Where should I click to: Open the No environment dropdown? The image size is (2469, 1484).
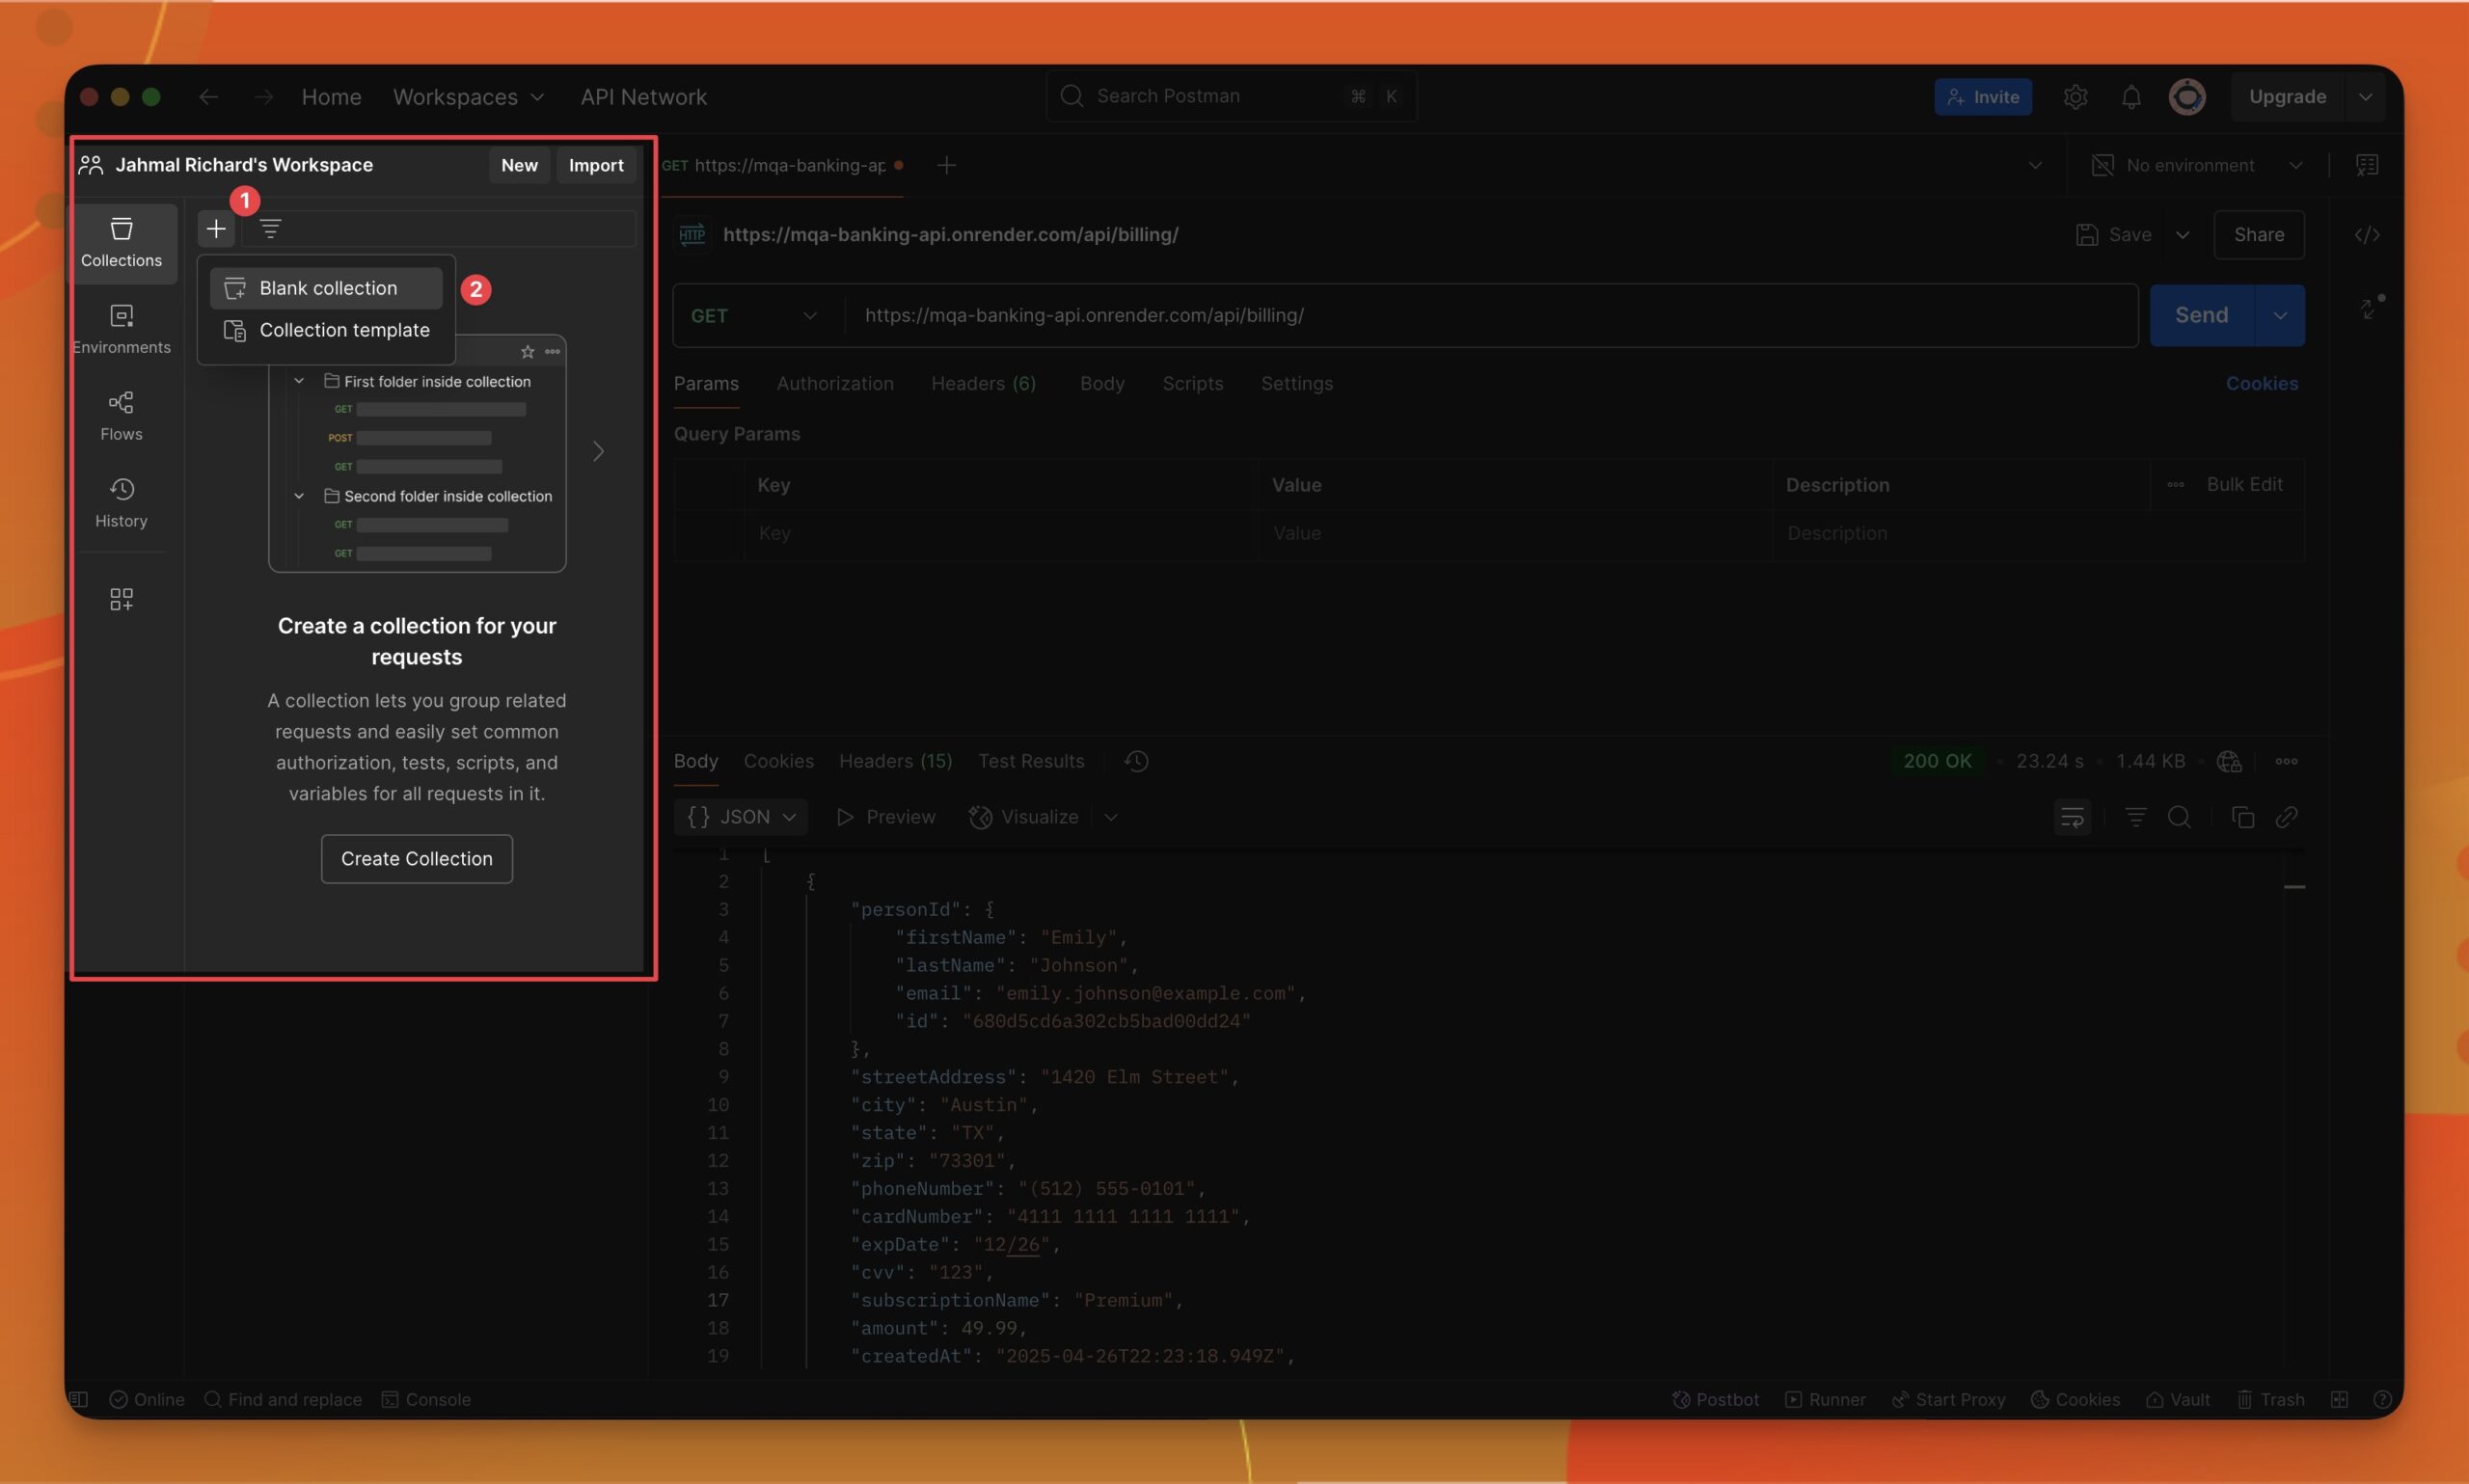(x=2197, y=166)
